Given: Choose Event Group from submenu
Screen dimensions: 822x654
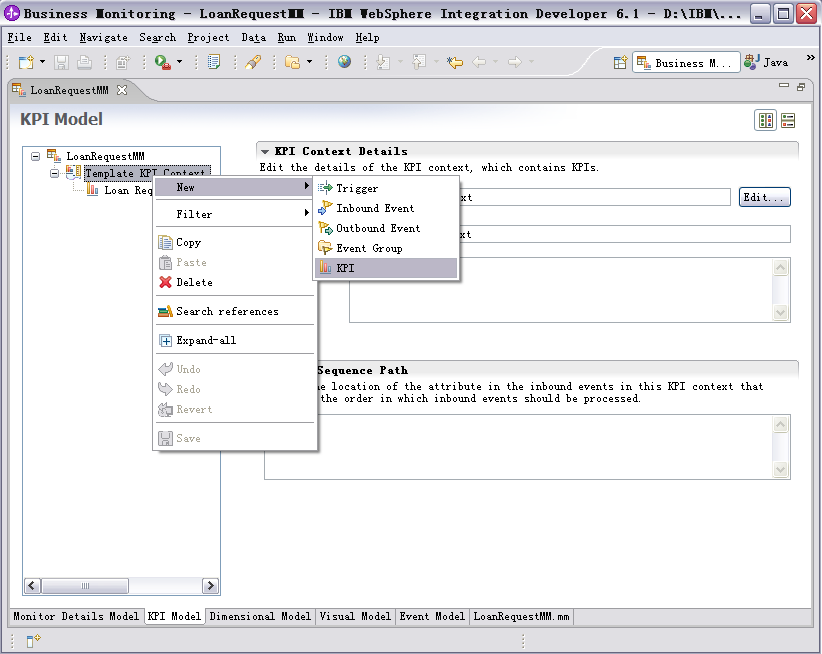Looking at the screenshot, I should coord(386,248).
